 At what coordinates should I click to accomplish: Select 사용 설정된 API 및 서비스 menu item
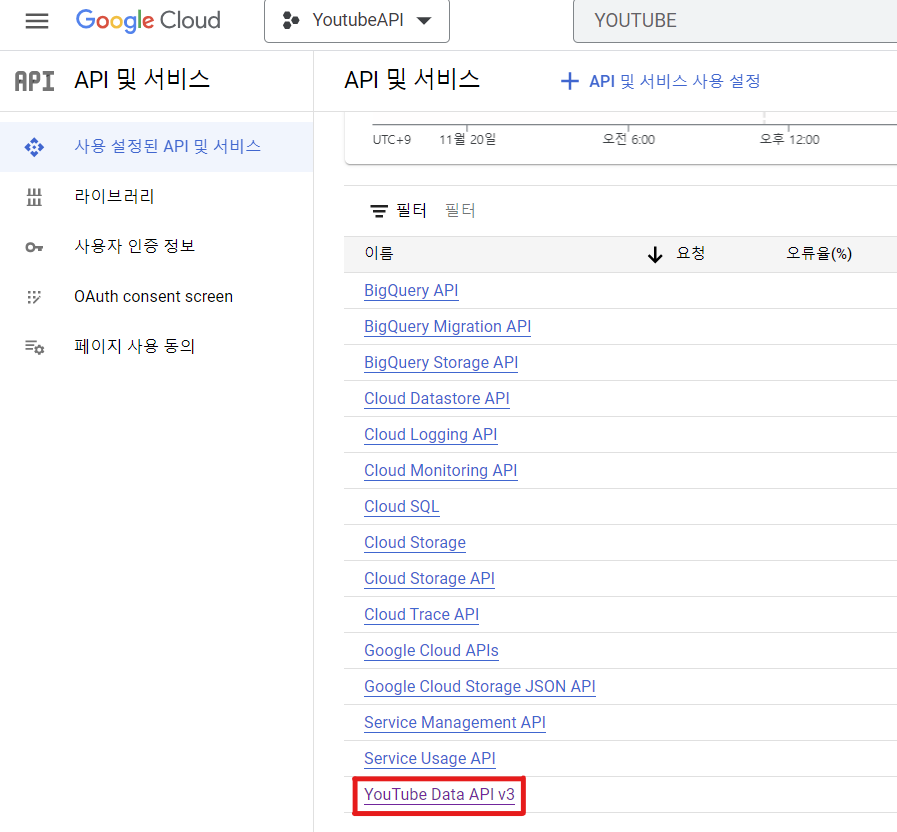point(156,146)
